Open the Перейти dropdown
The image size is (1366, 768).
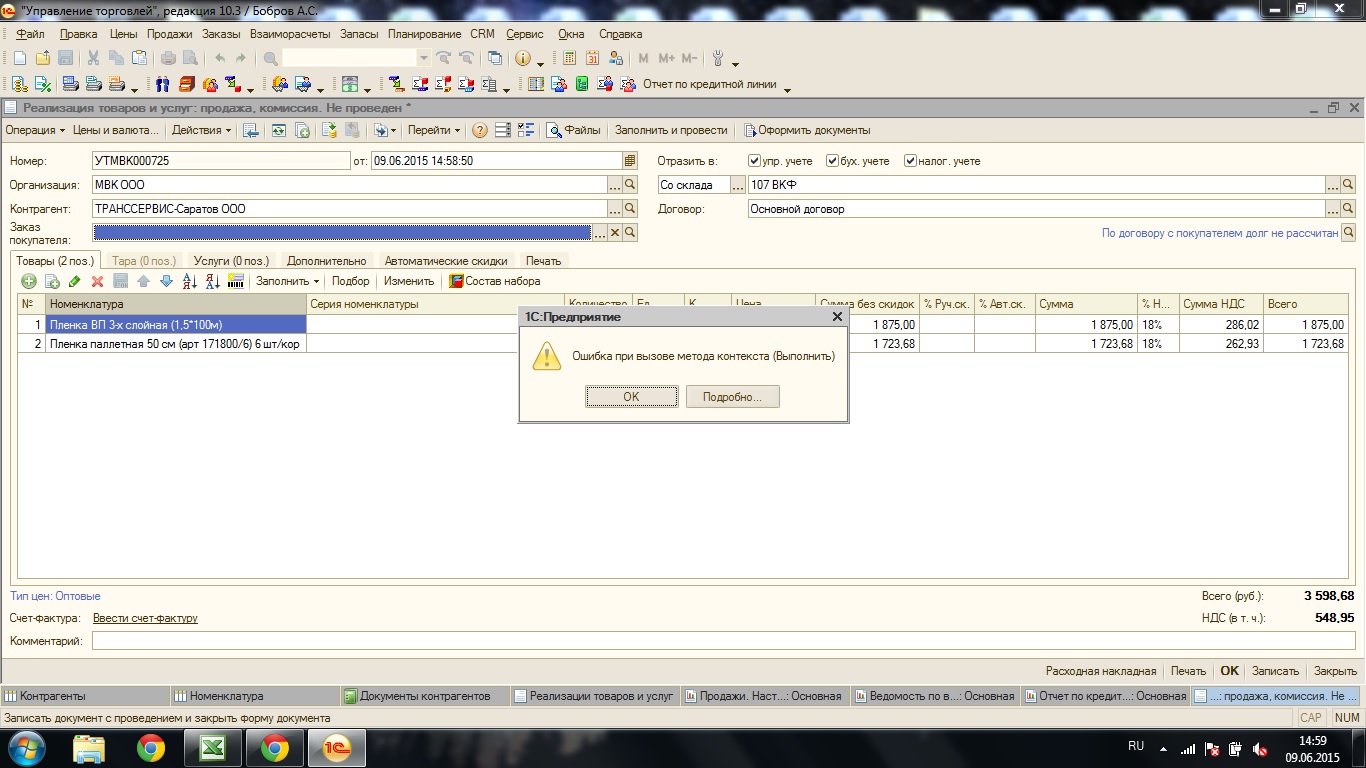(x=434, y=130)
